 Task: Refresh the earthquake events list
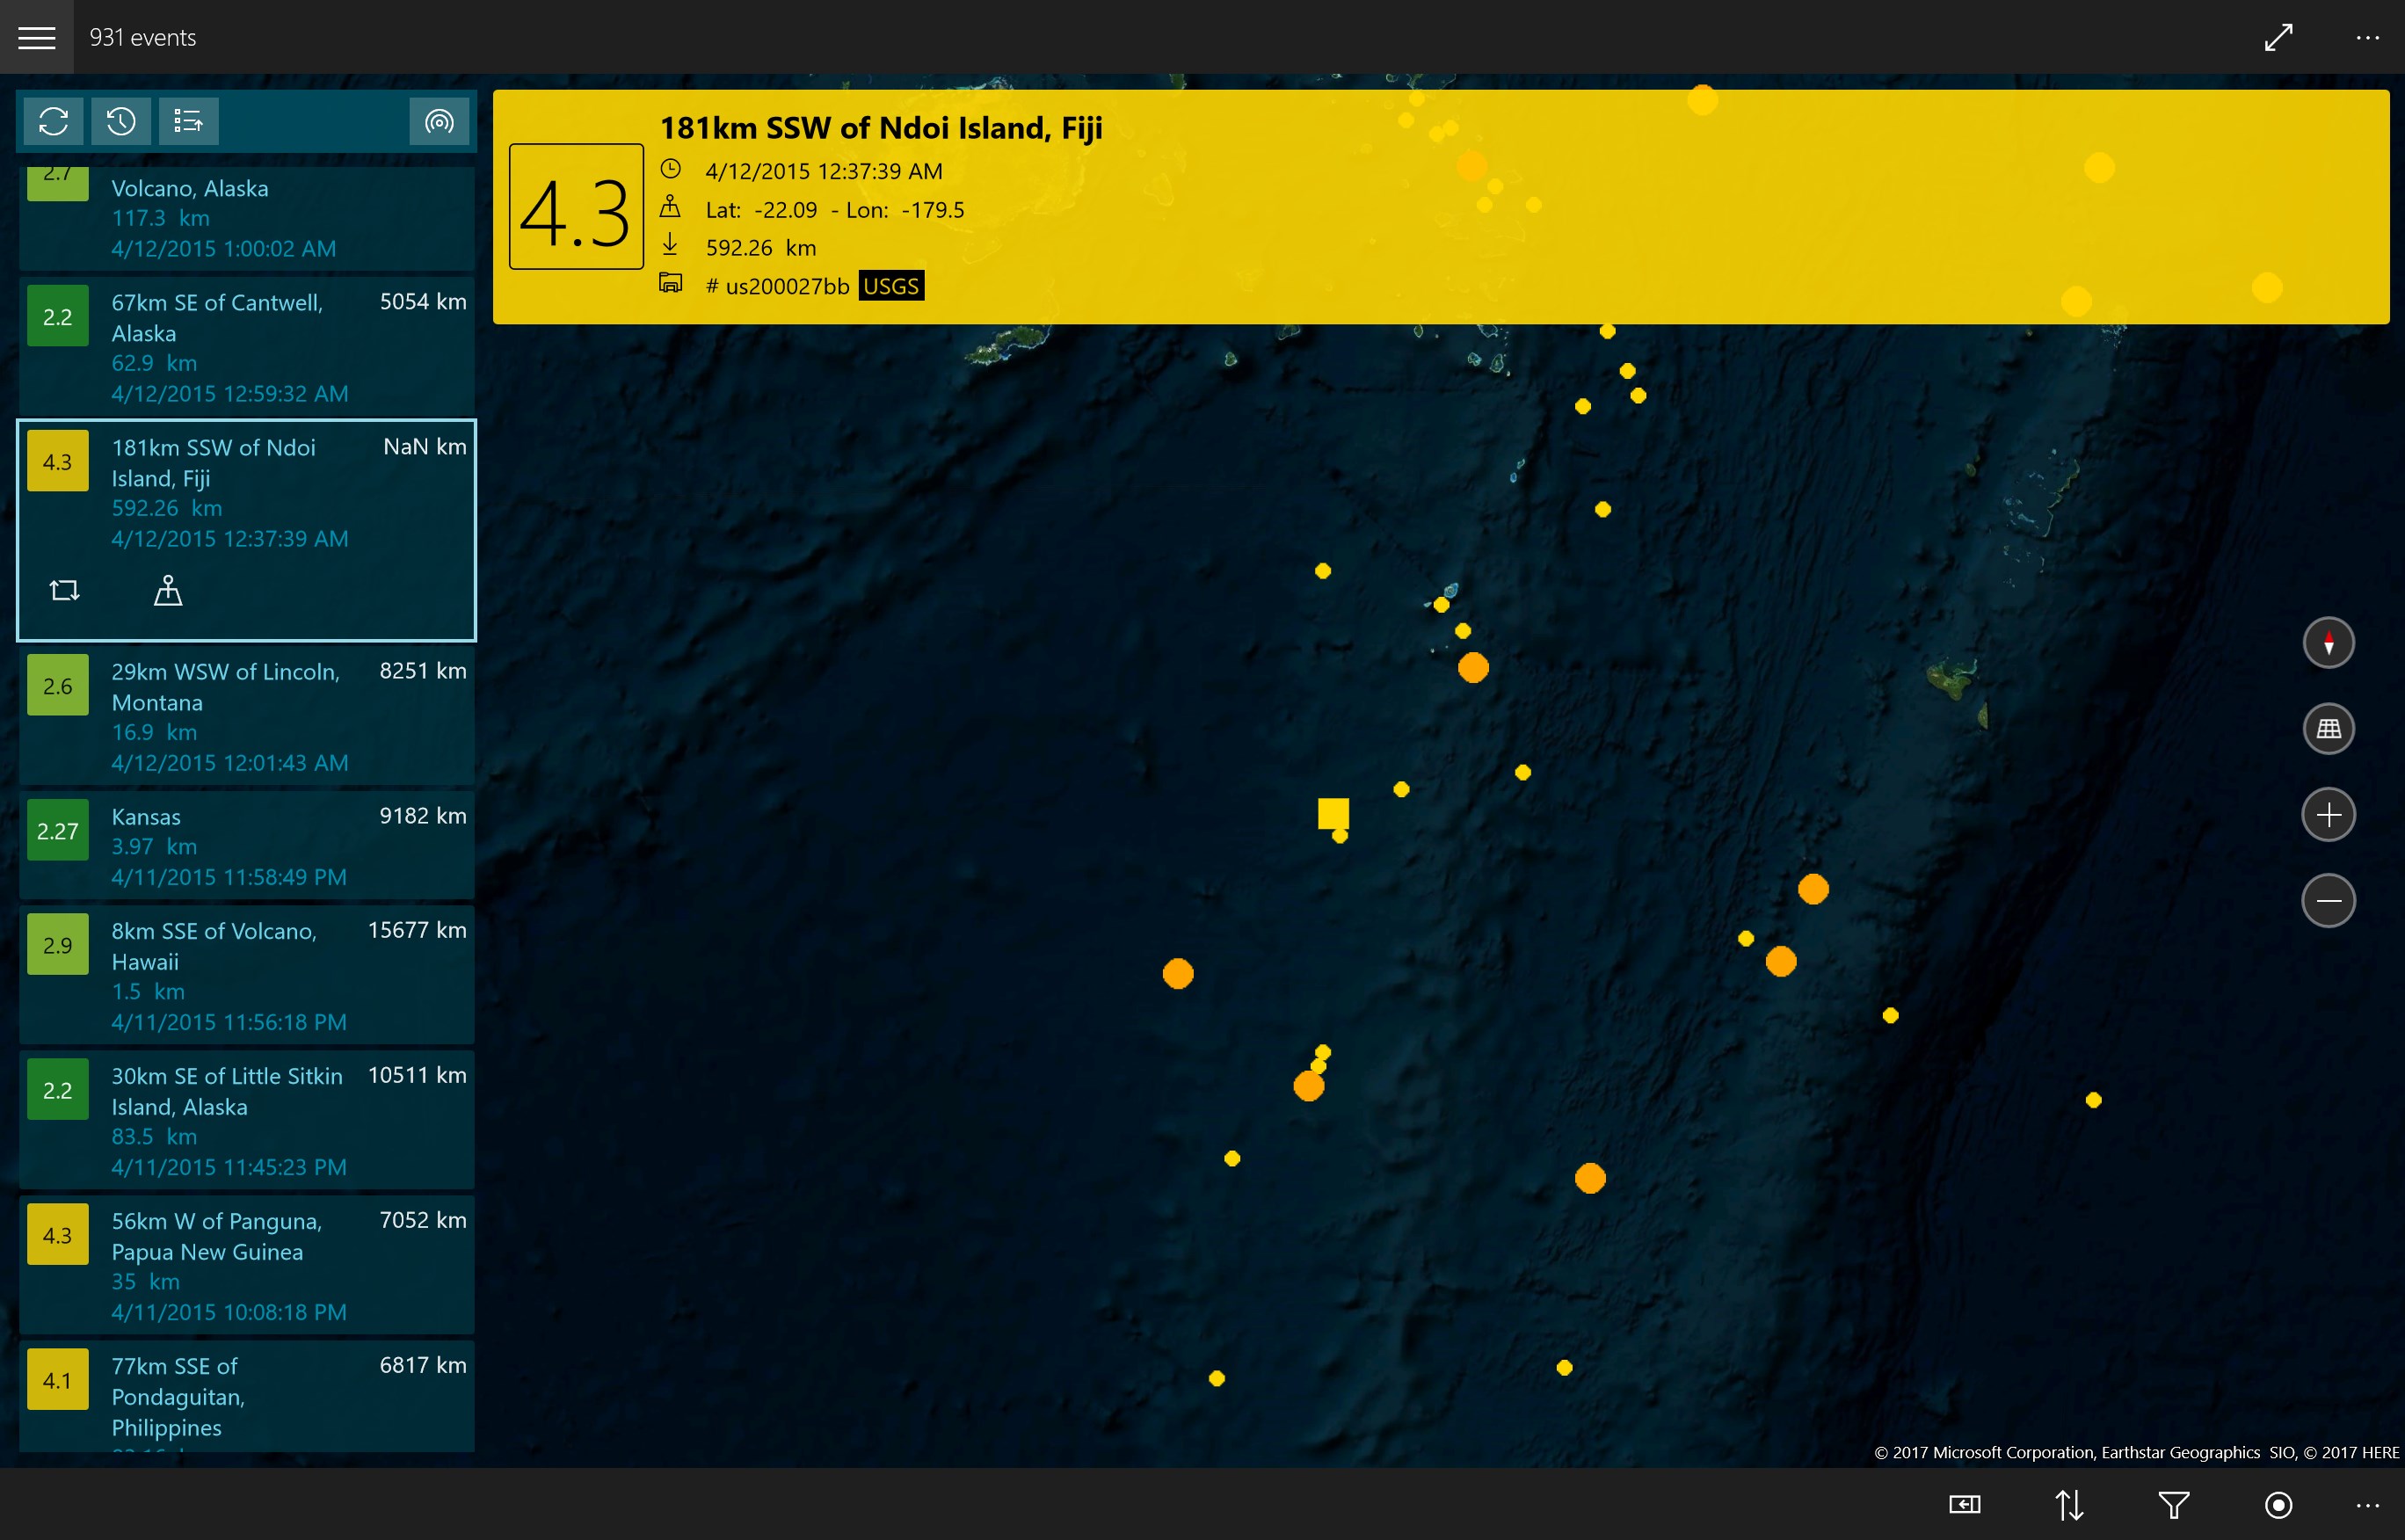click(x=53, y=121)
